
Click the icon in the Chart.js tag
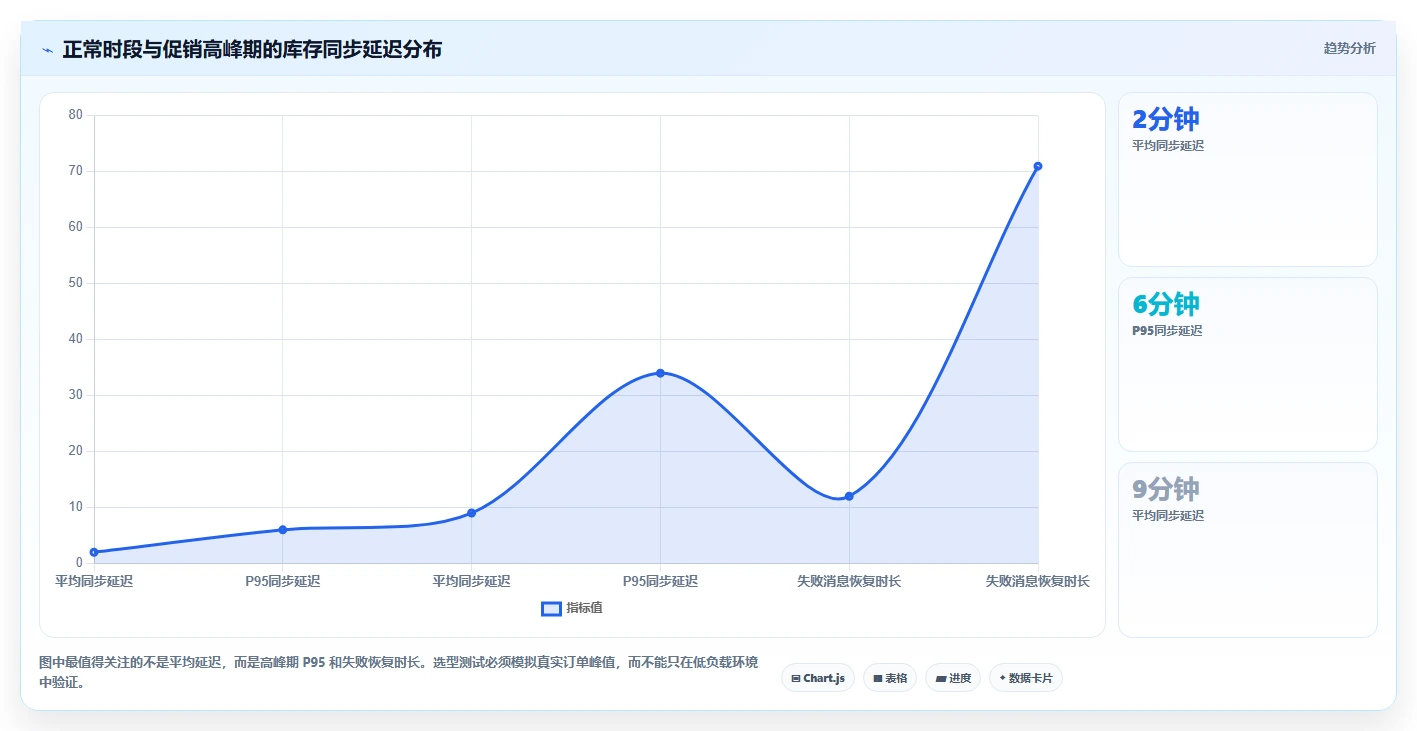(x=795, y=679)
